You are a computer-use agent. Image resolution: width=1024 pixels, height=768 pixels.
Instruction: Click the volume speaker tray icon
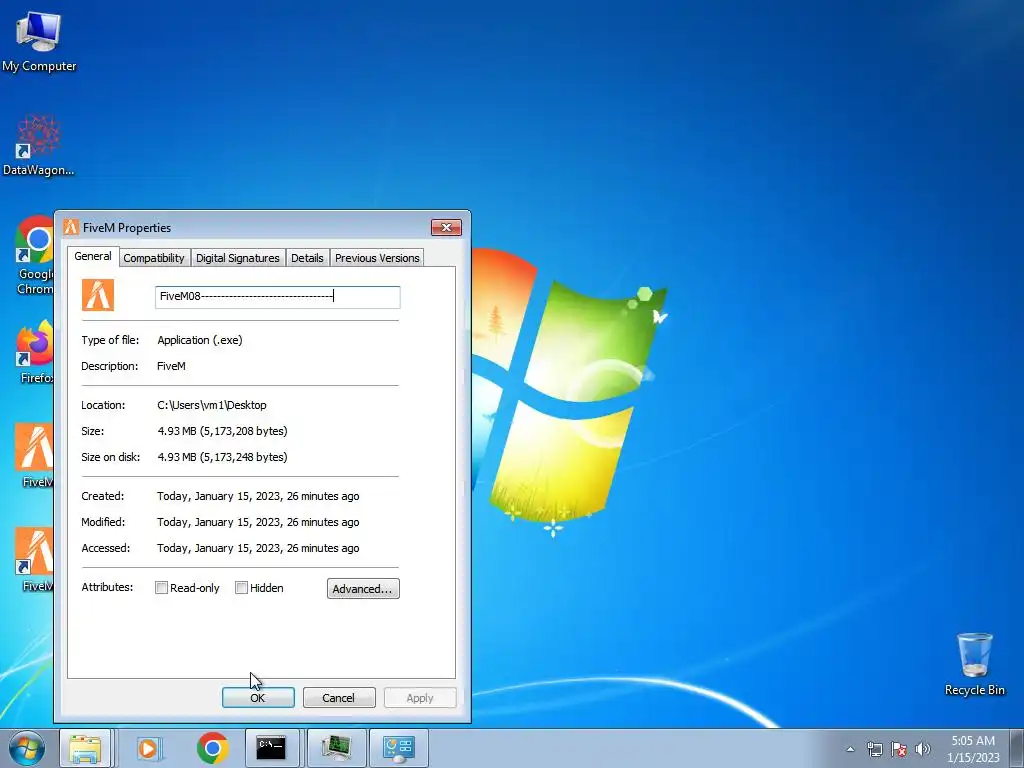tap(923, 749)
